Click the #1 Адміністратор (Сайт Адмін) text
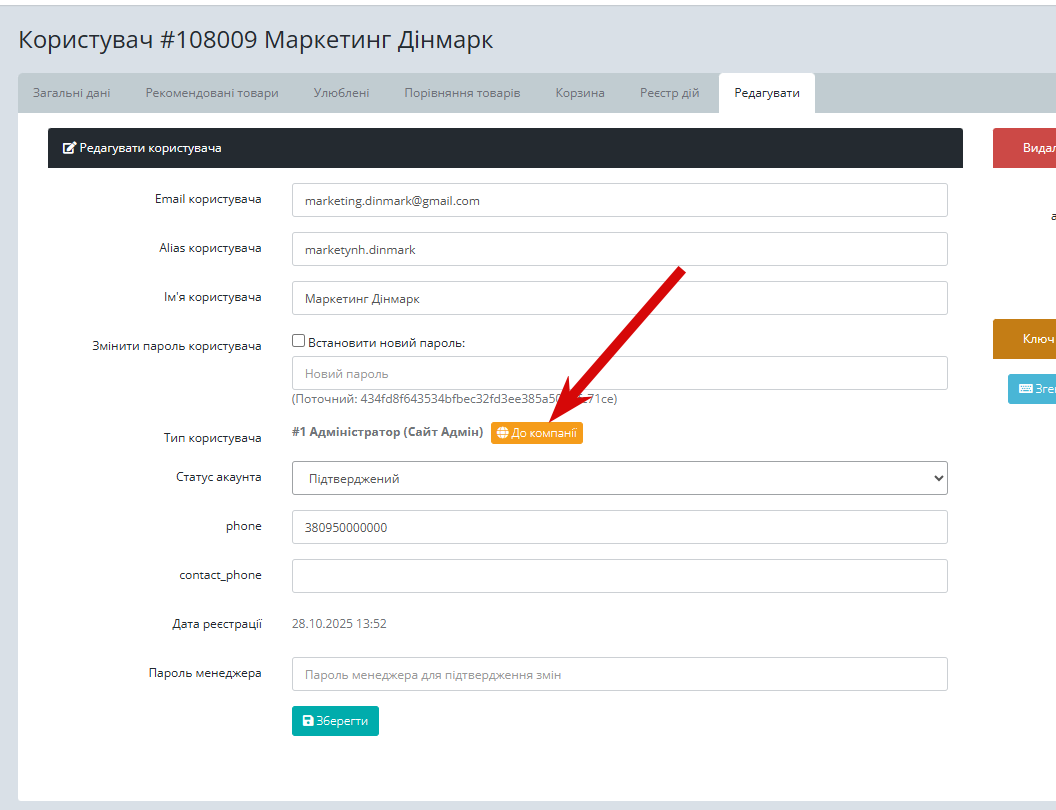Screen dimensions: 1056x810 tap(387, 432)
